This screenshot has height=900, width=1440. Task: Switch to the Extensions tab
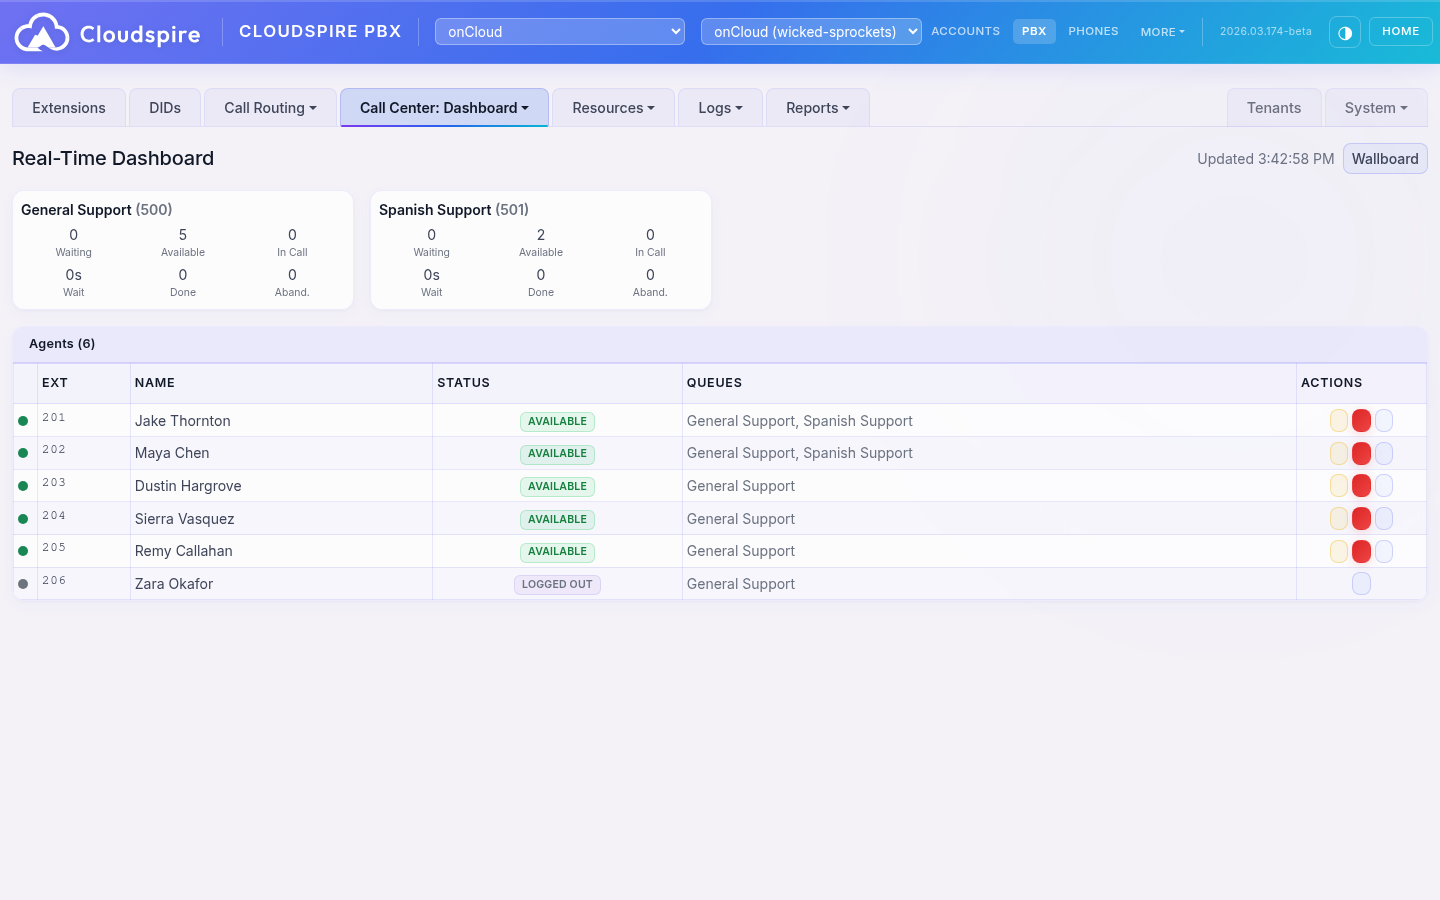pyautogui.click(x=68, y=107)
